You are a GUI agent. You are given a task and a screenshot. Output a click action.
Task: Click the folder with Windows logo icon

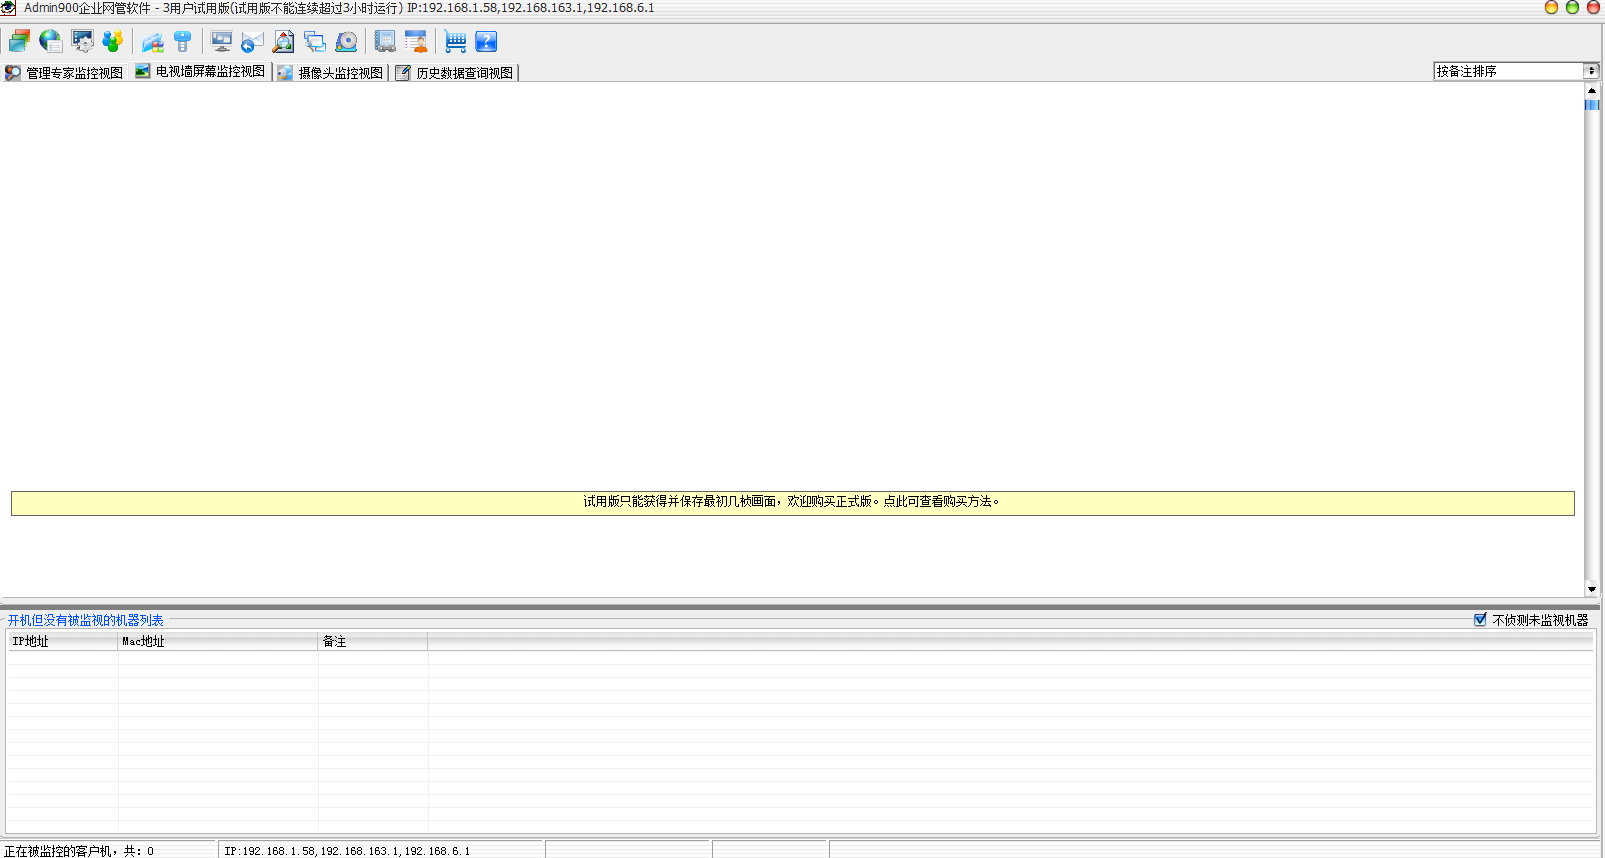point(152,41)
